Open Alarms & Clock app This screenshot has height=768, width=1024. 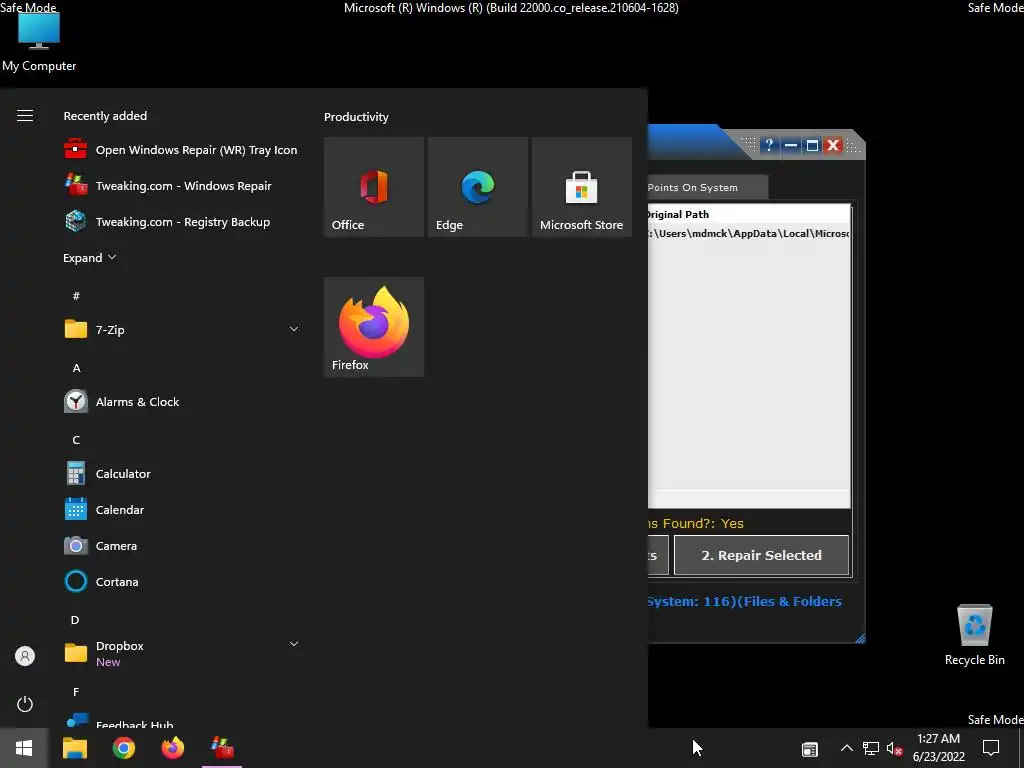click(x=182, y=402)
